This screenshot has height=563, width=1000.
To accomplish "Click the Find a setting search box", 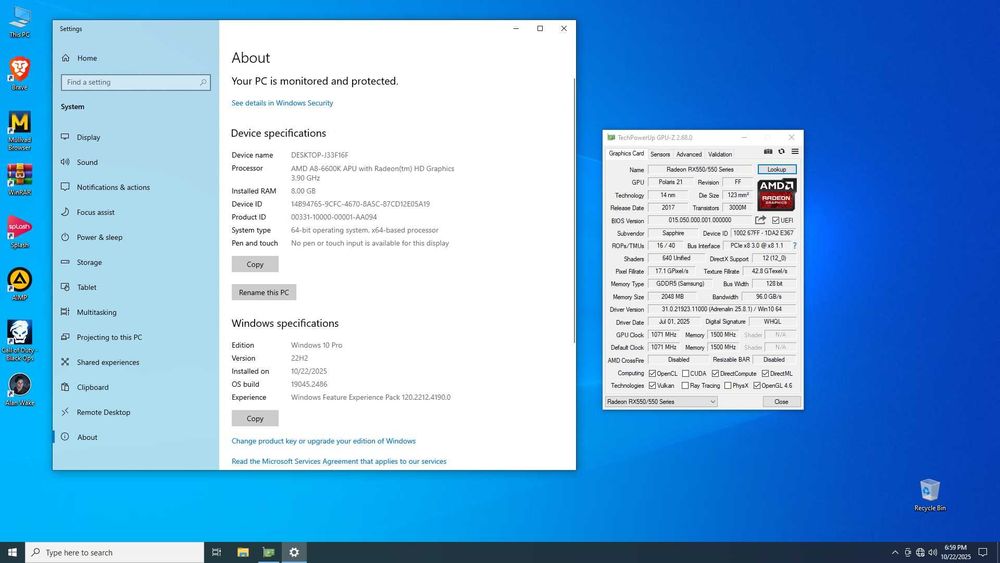I will (136, 82).
